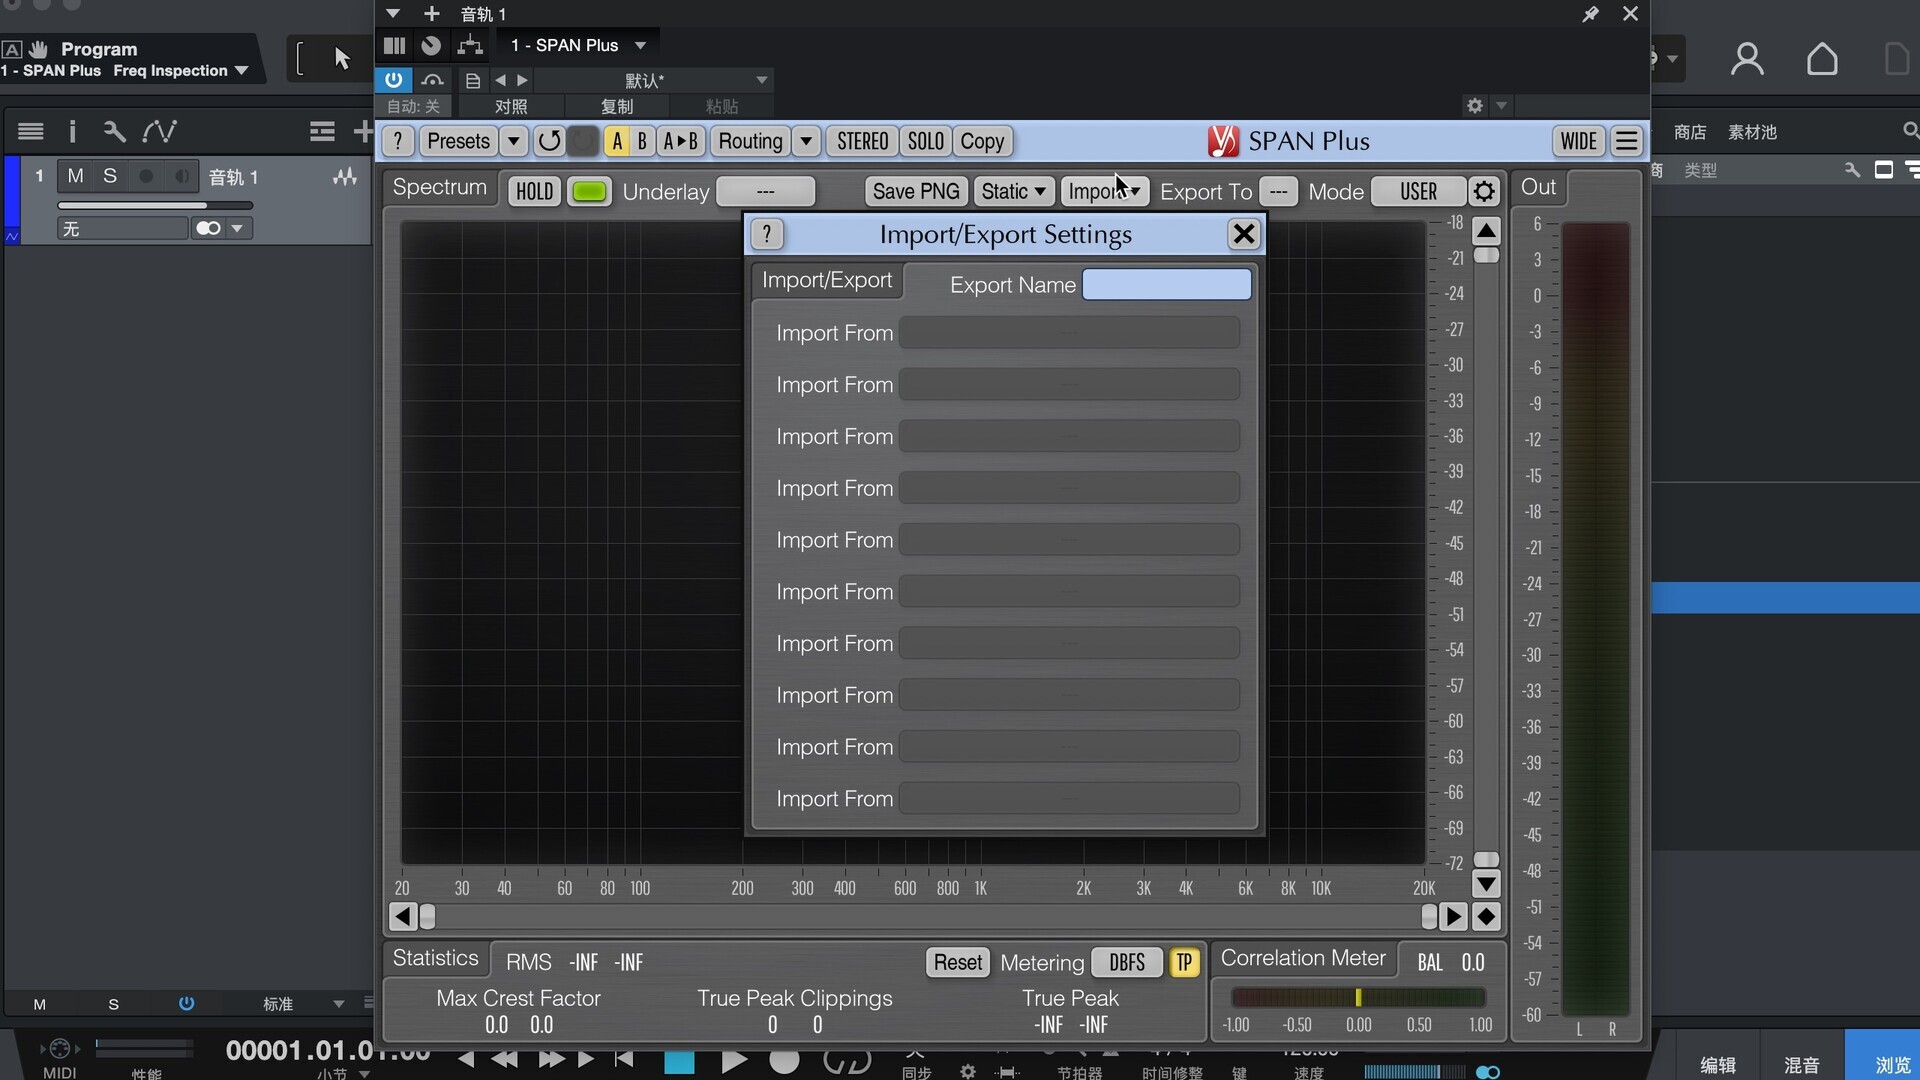Toggle the HOLD spectrum button
This screenshot has height=1080, width=1920.
pos(534,191)
